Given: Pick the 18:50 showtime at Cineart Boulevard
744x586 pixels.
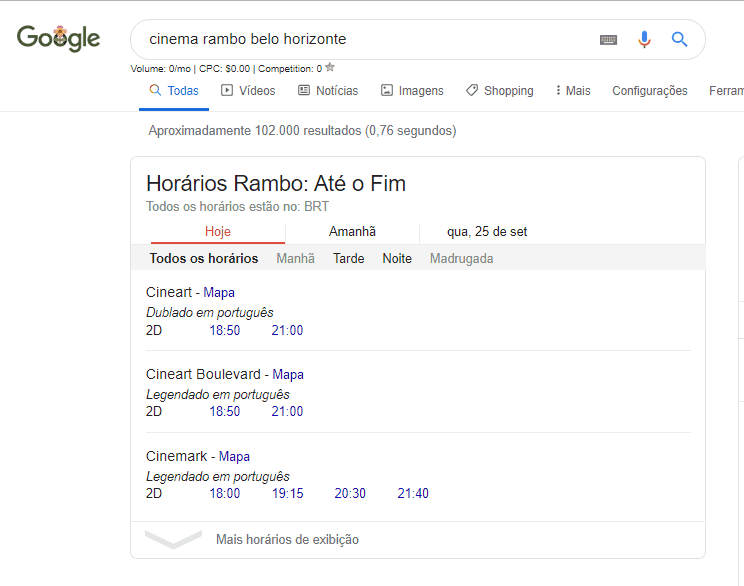Looking at the screenshot, I should click(224, 411).
